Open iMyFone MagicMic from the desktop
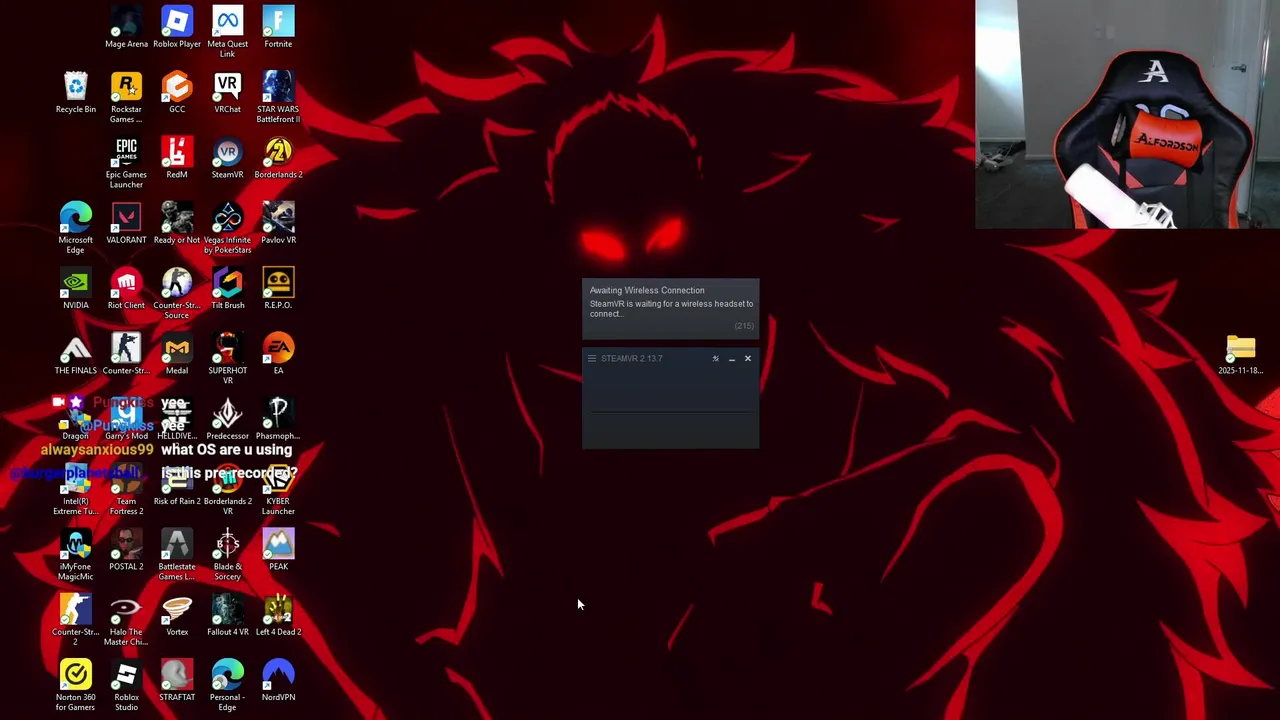The image size is (1280, 720). click(x=76, y=555)
